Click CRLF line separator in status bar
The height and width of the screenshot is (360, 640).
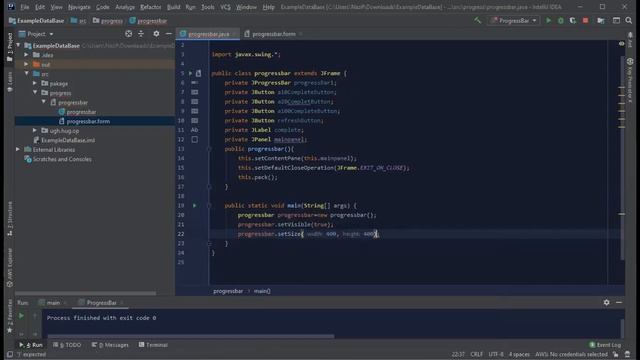[476, 354]
